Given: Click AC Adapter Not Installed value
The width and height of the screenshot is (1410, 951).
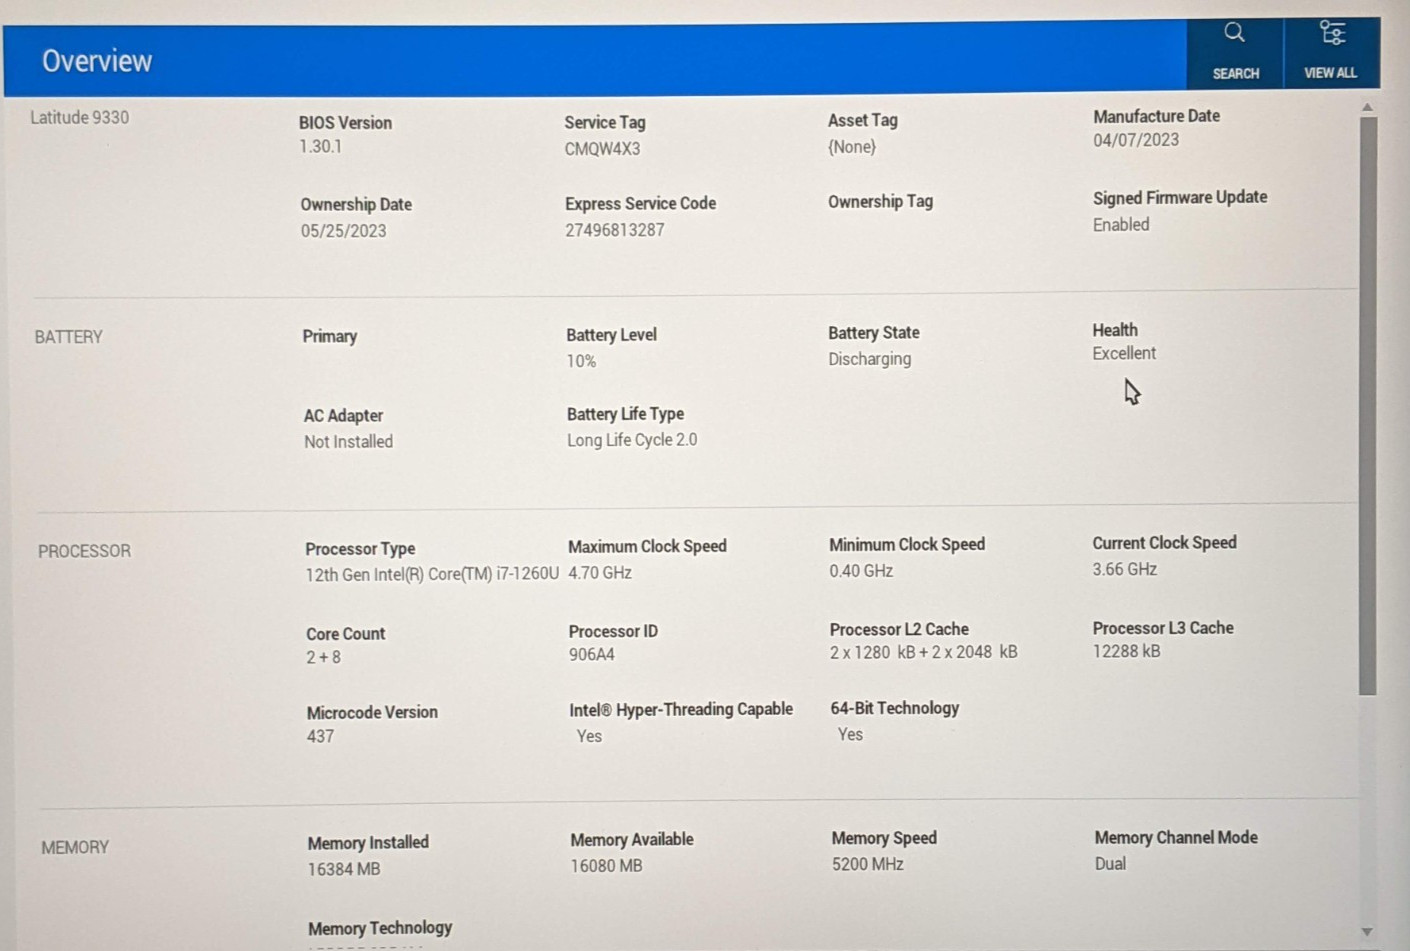Looking at the screenshot, I should click(348, 442).
